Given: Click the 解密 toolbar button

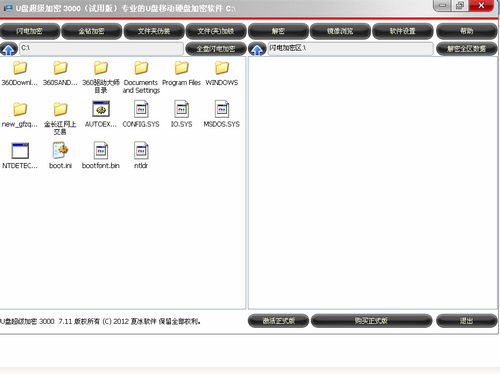Looking at the screenshot, I should point(278,31).
